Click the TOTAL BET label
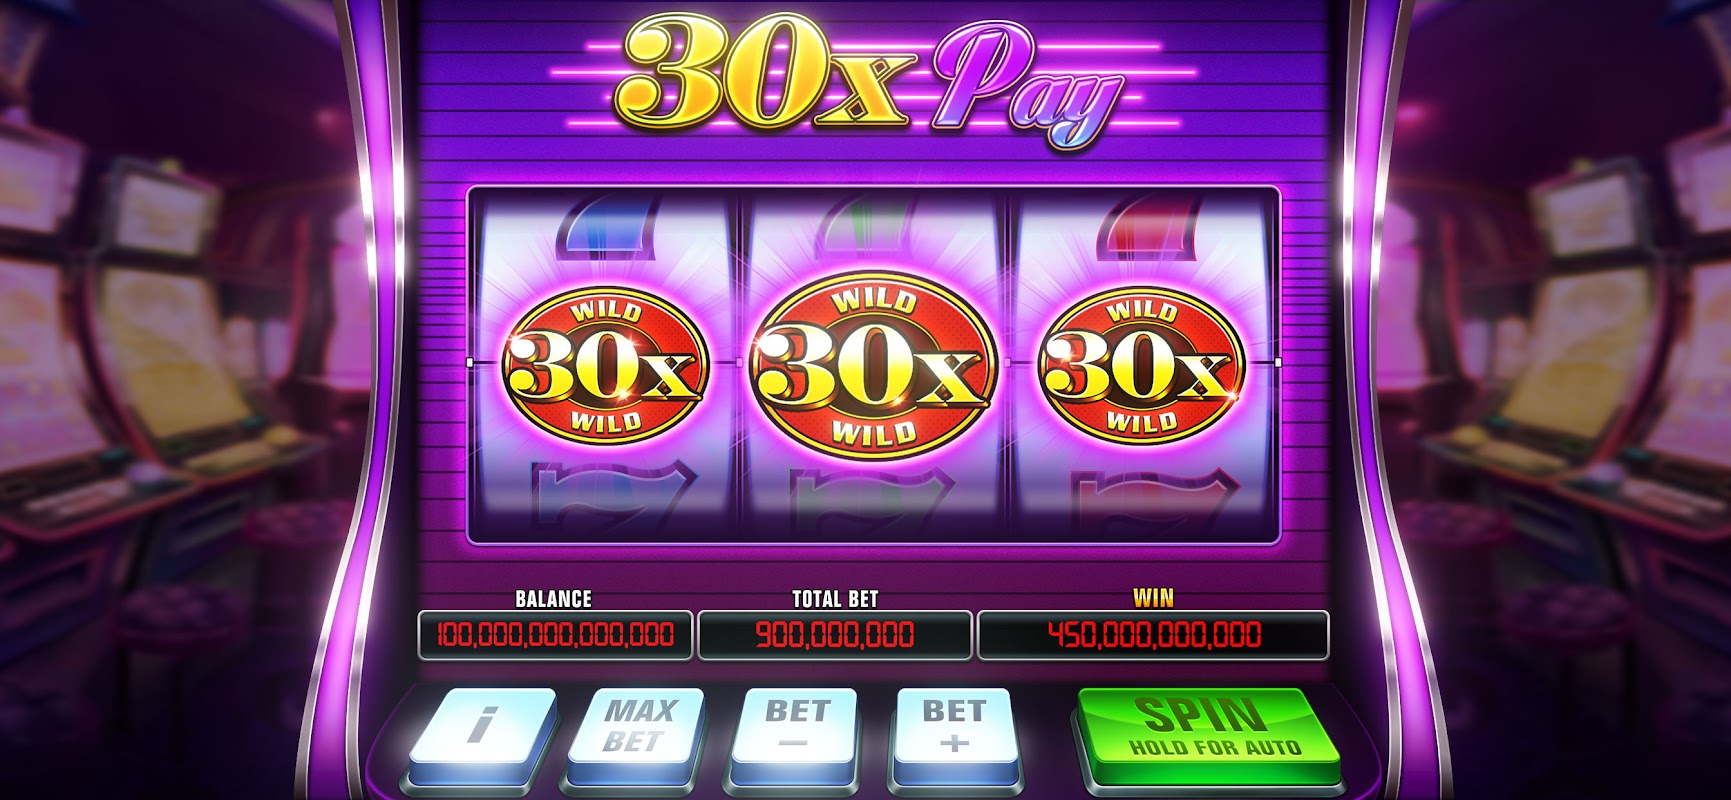This screenshot has width=1731, height=800. click(x=835, y=598)
